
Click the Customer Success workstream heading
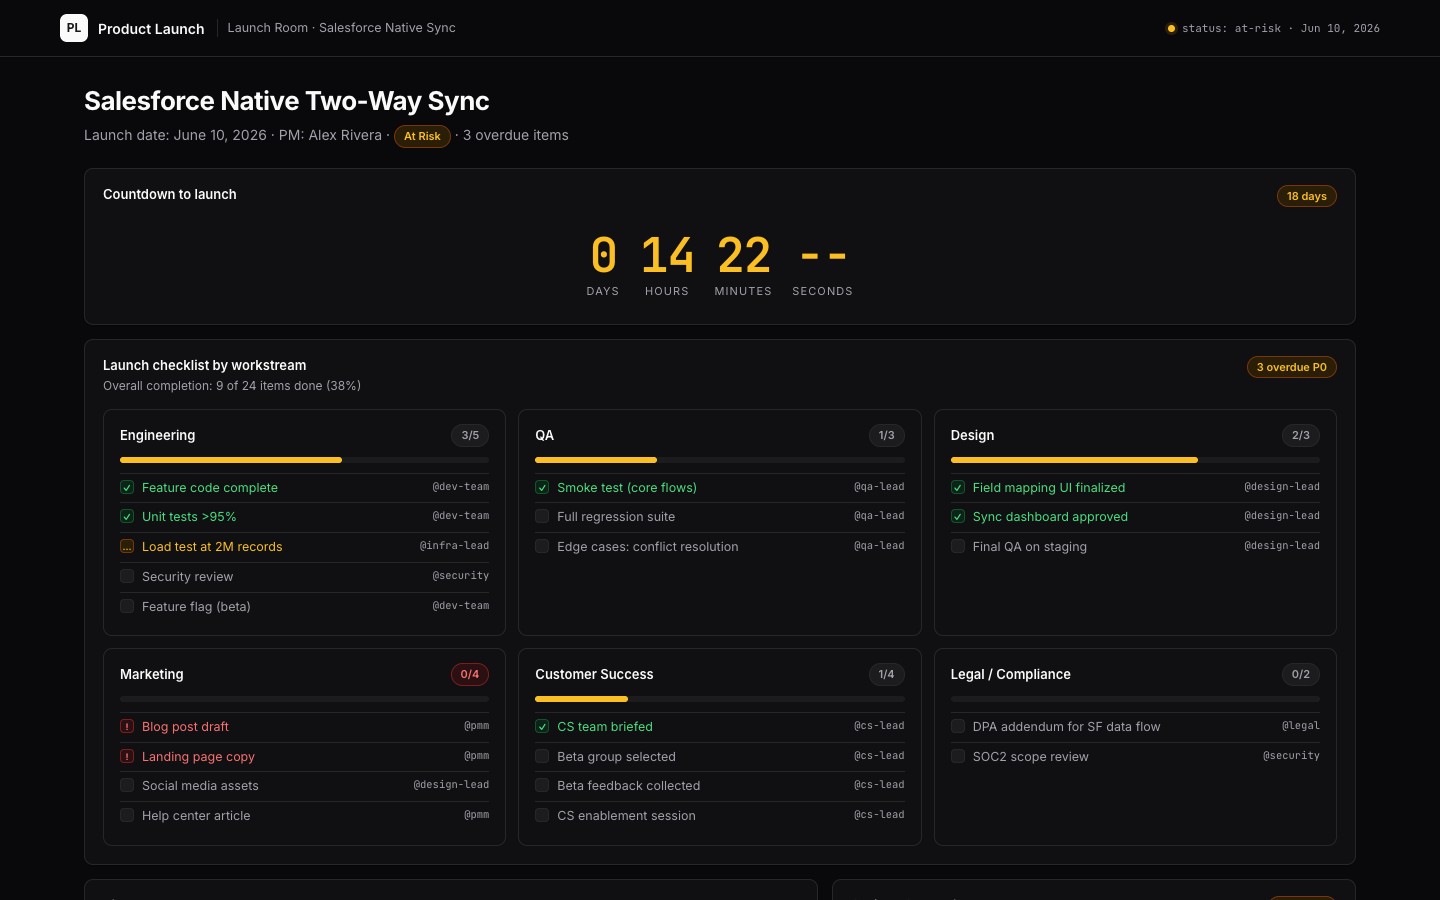tap(594, 674)
